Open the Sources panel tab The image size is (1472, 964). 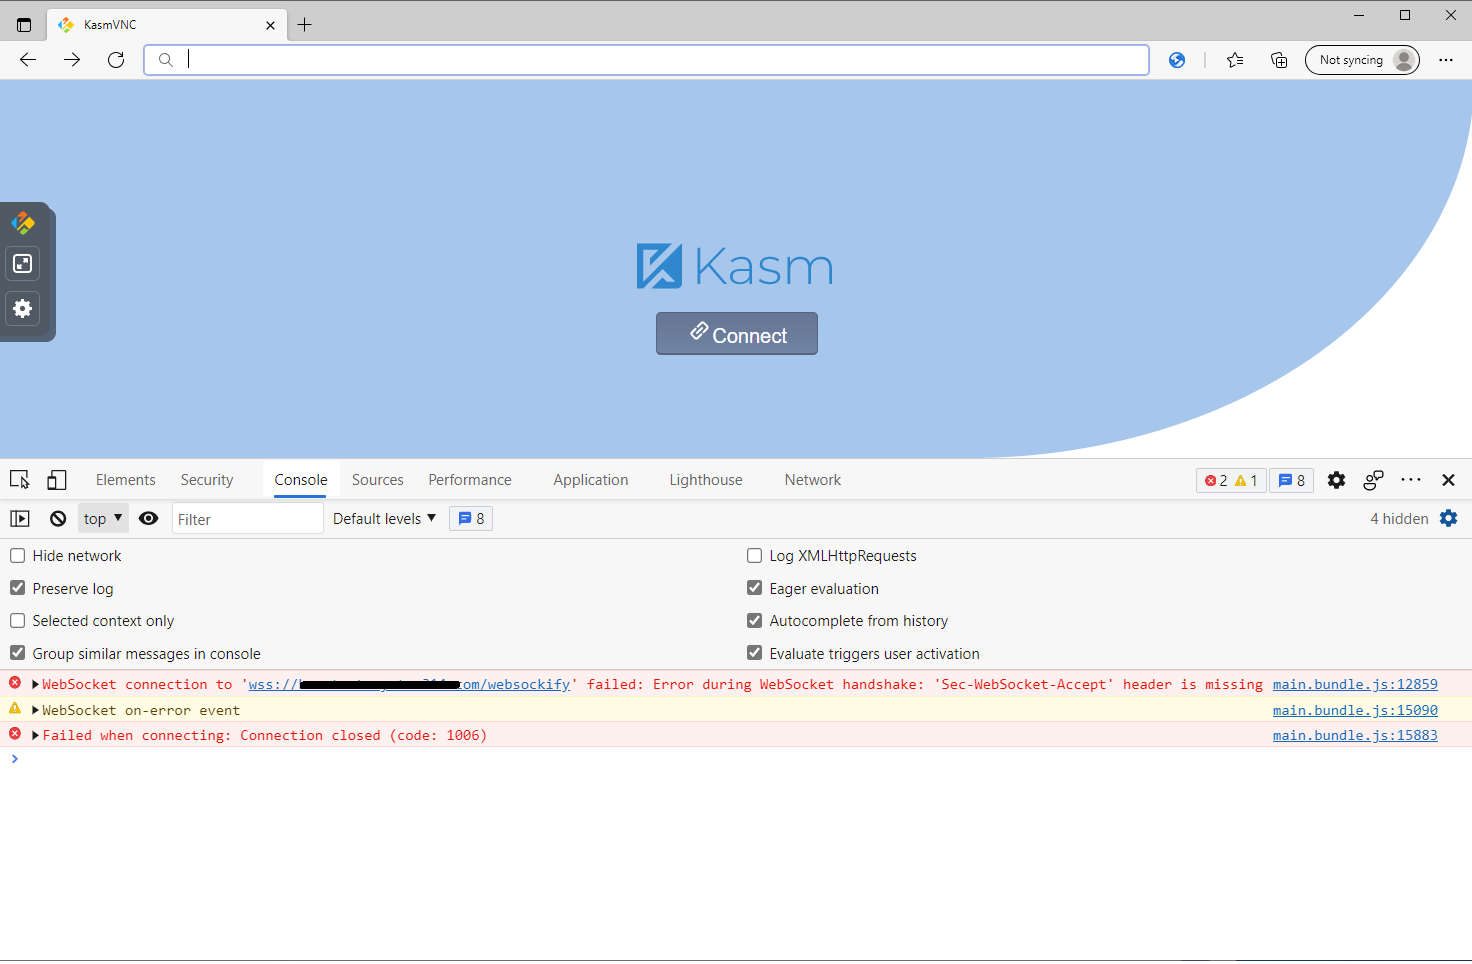click(x=377, y=480)
